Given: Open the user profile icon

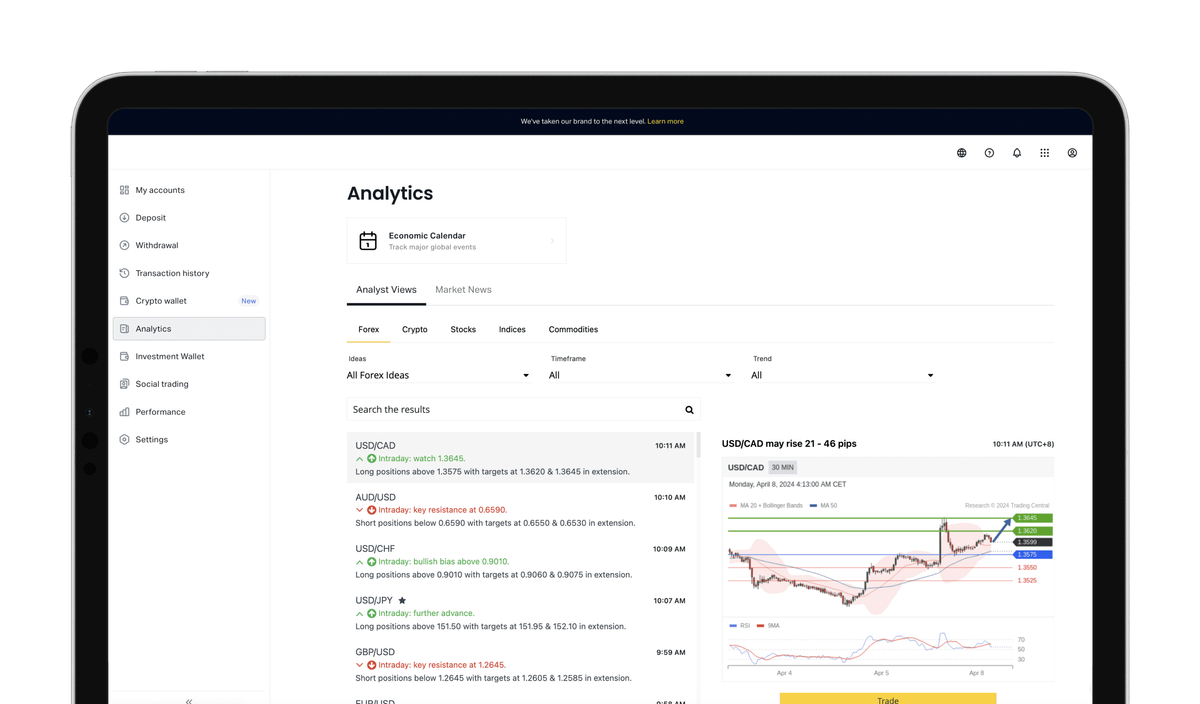Looking at the screenshot, I should pos(1072,153).
